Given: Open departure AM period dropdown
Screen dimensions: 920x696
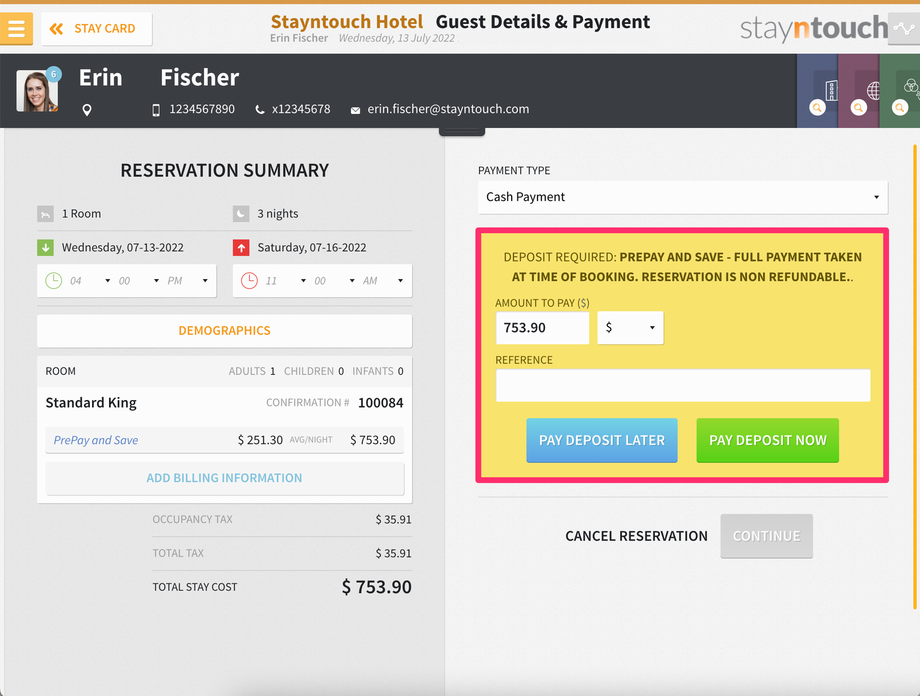Looking at the screenshot, I should [x=383, y=281].
